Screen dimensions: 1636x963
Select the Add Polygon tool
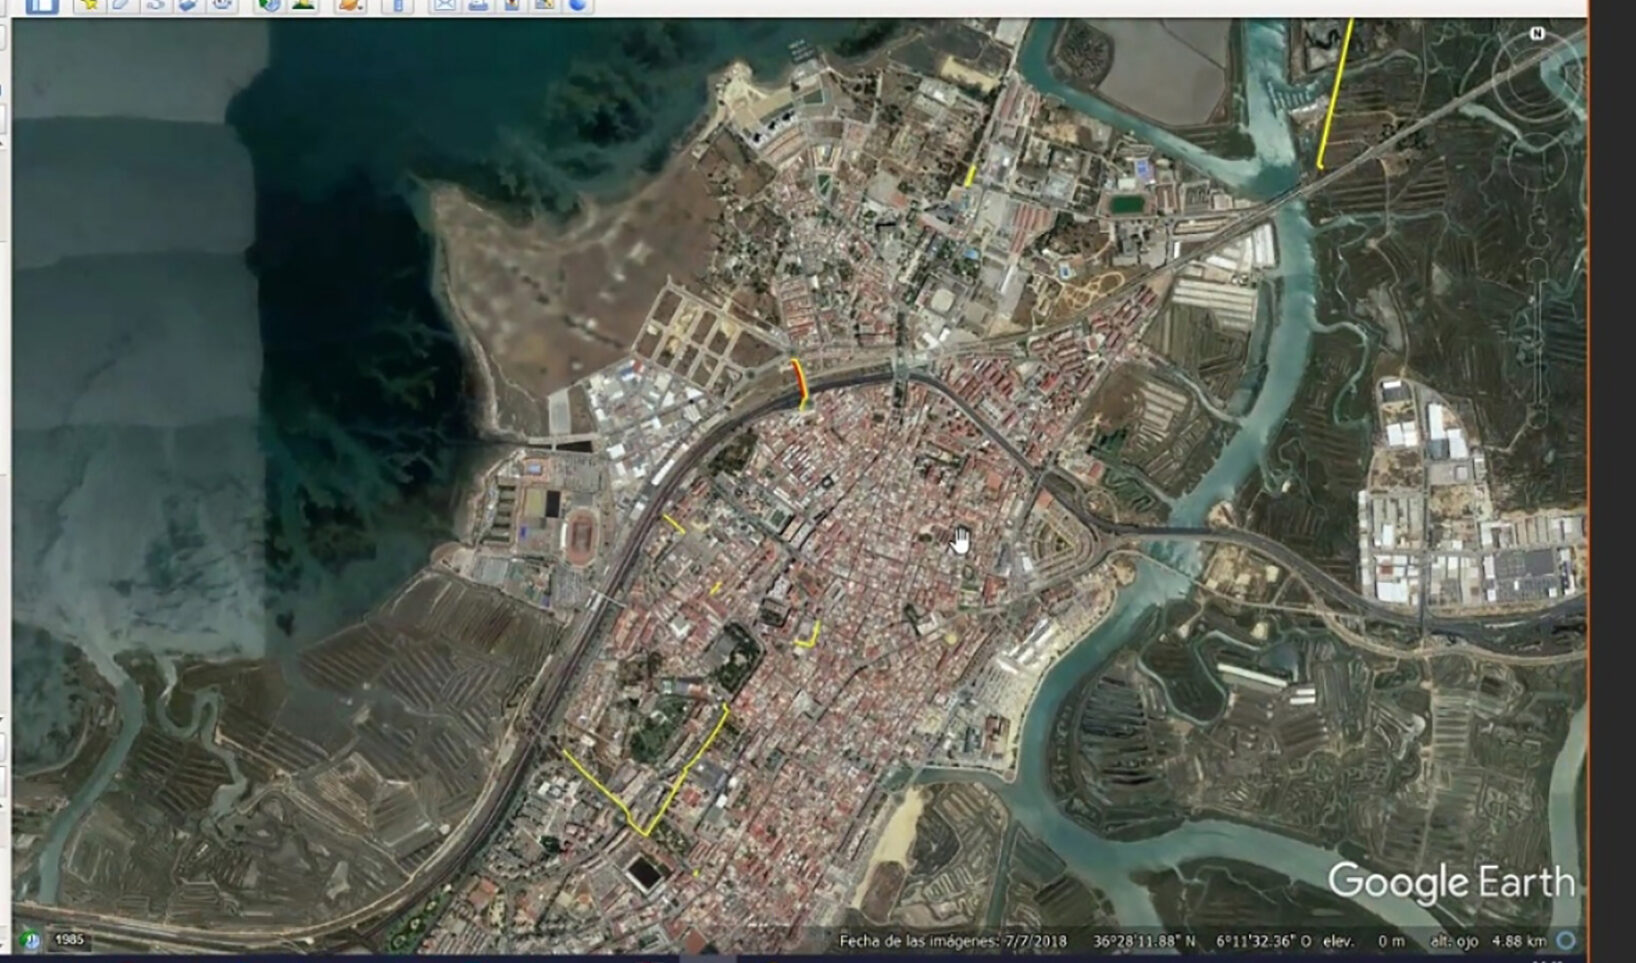coord(122,5)
